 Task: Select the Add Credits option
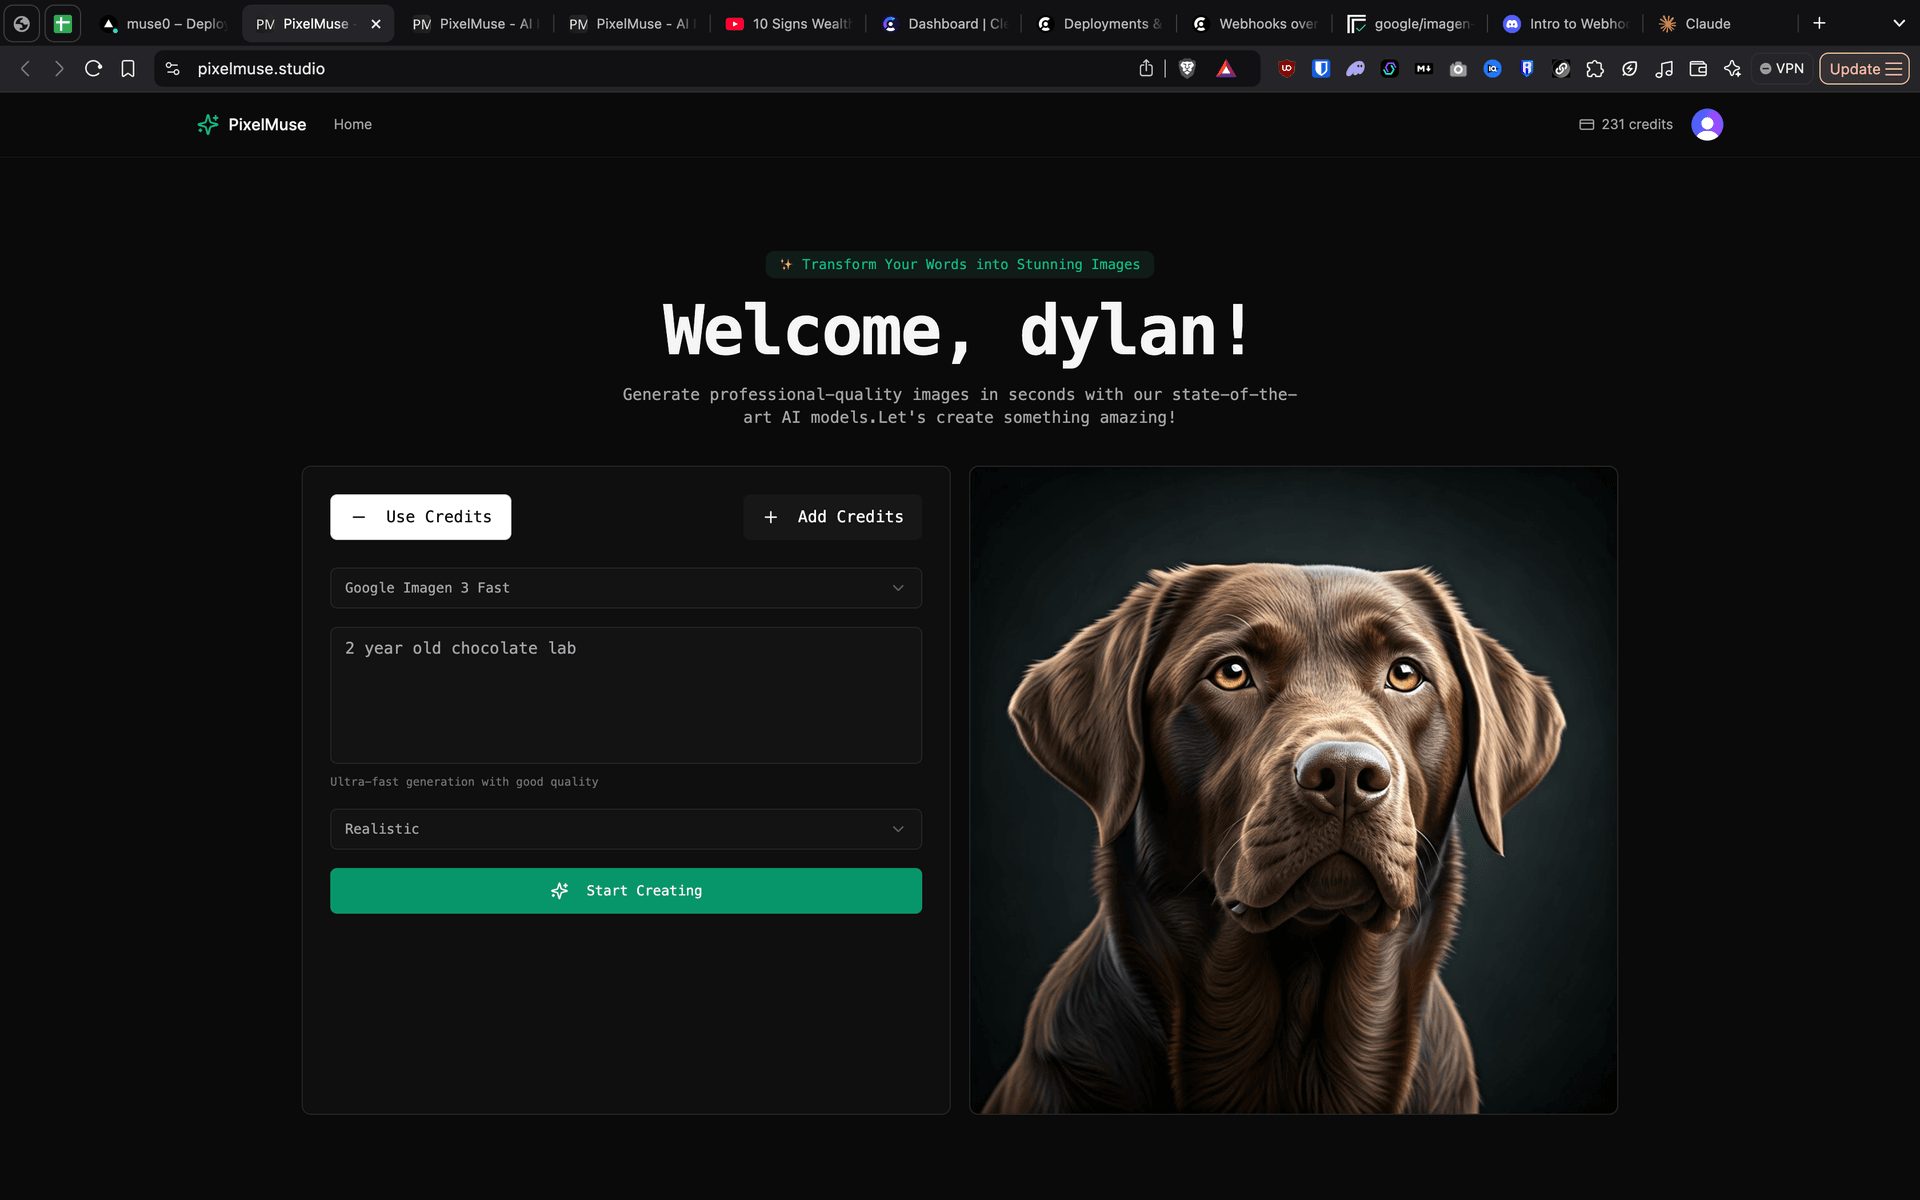coord(832,517)
